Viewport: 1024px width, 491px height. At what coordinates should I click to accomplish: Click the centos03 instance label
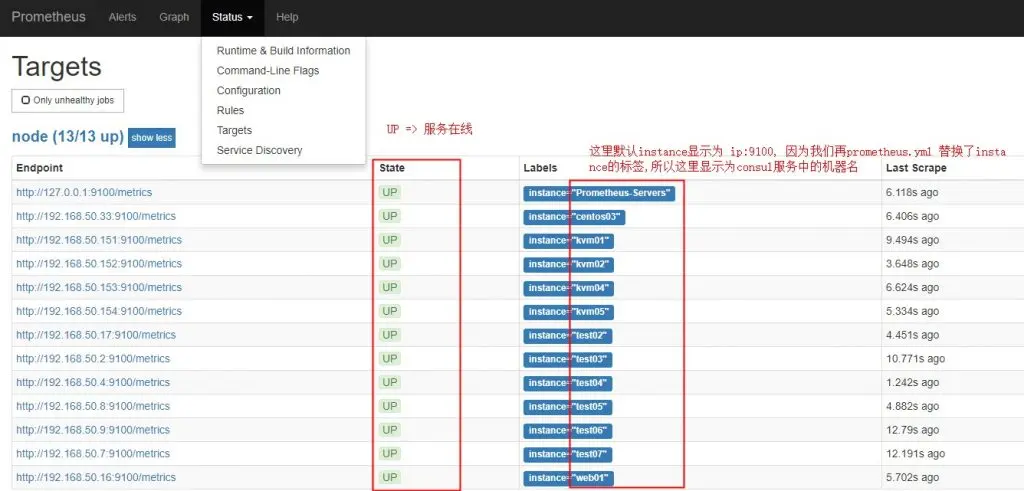coord(574,217)
